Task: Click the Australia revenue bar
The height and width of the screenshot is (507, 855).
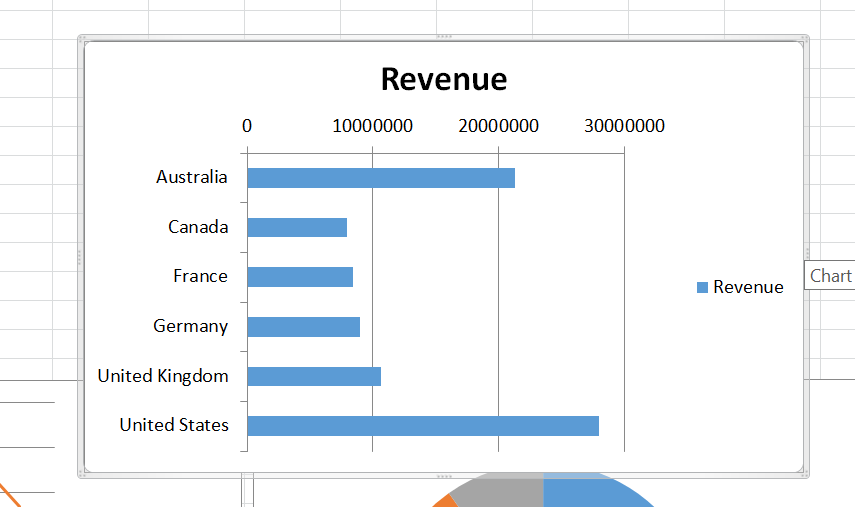Action: tap(380, 178)
